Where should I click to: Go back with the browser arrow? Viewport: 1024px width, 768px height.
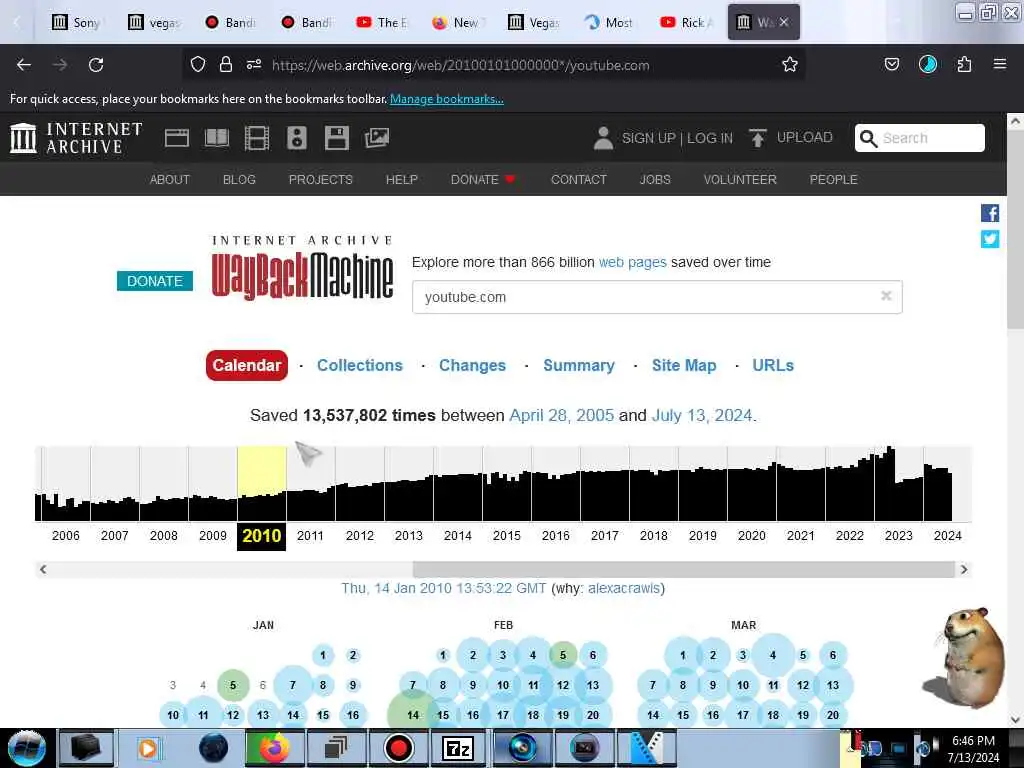coord(24,65)
